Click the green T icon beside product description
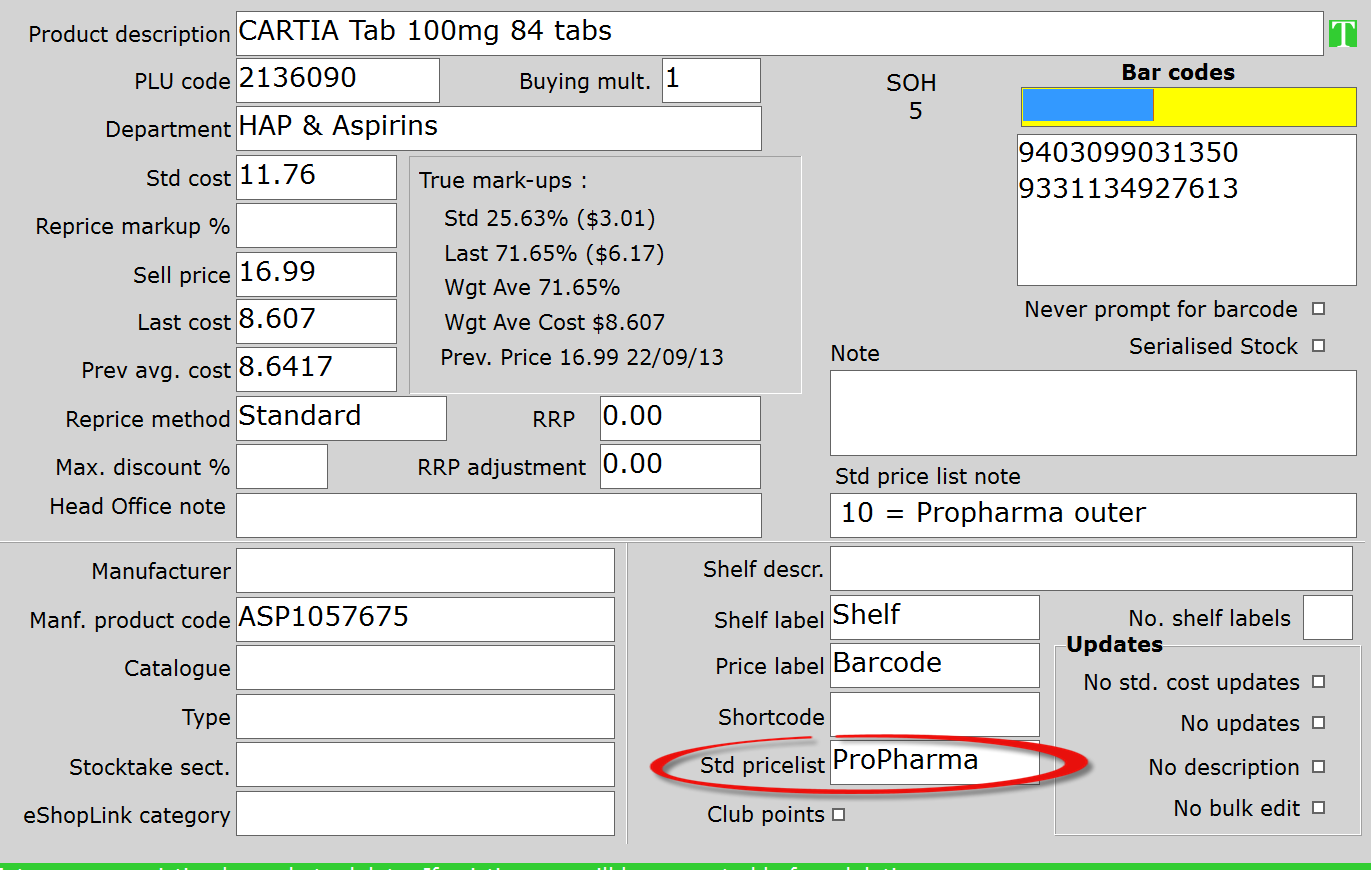 [x=1342, y=34]
